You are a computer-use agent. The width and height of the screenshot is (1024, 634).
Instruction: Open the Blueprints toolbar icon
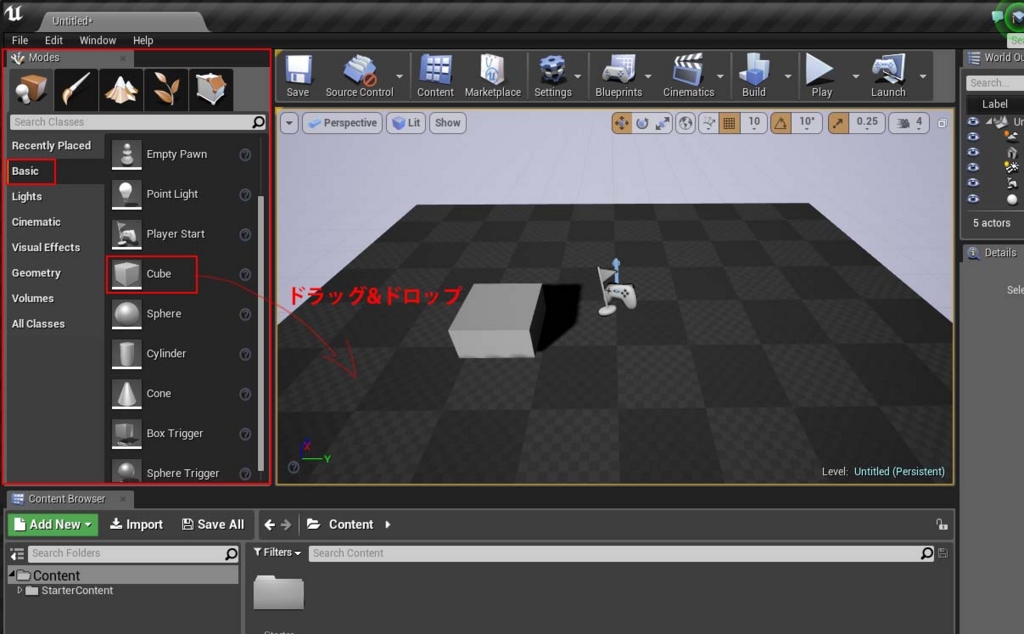click(618, 76)
